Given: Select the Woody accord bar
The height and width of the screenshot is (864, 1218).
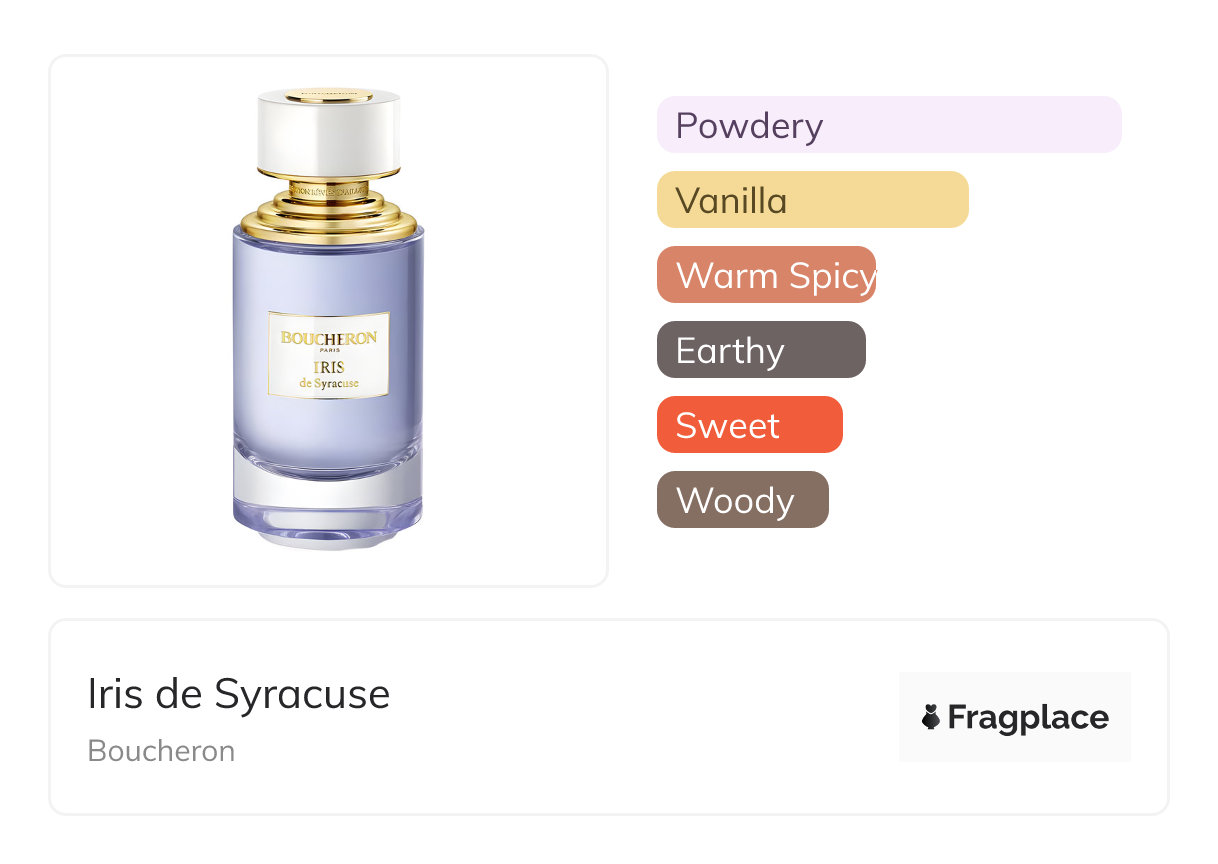Looking at the screenshot, I should coord(743,500).
